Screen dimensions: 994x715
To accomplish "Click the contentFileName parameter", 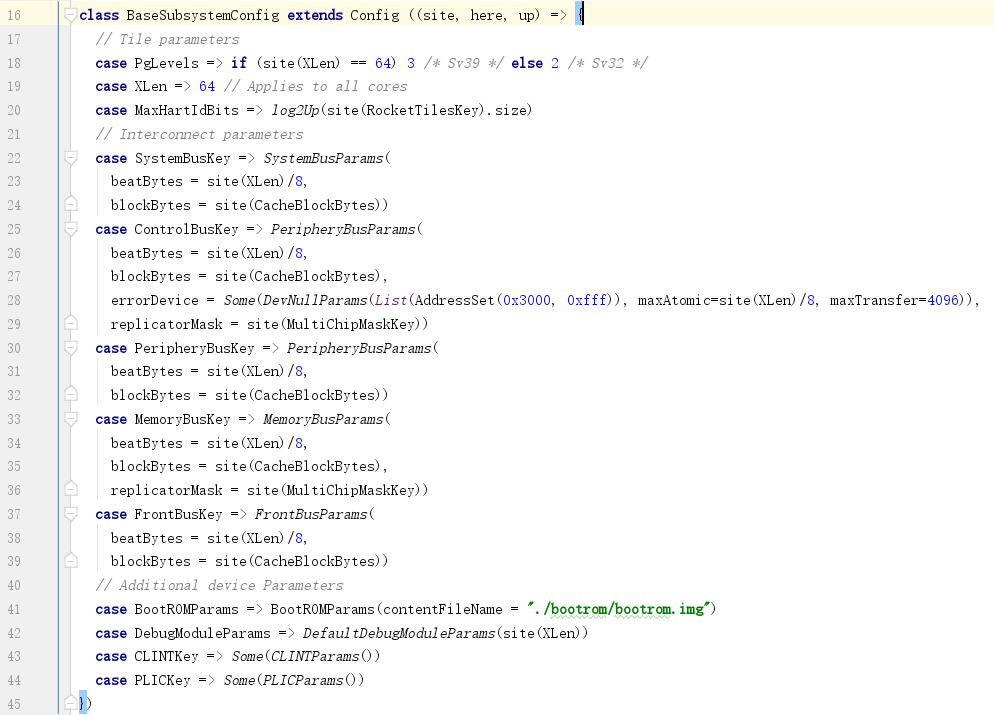I will pos(442,610).
